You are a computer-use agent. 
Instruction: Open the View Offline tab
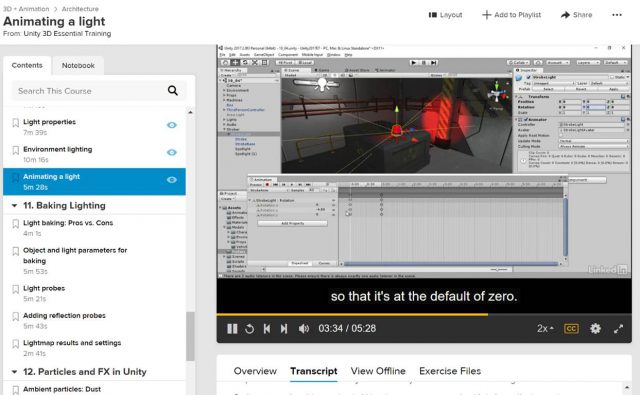point(378,371)
